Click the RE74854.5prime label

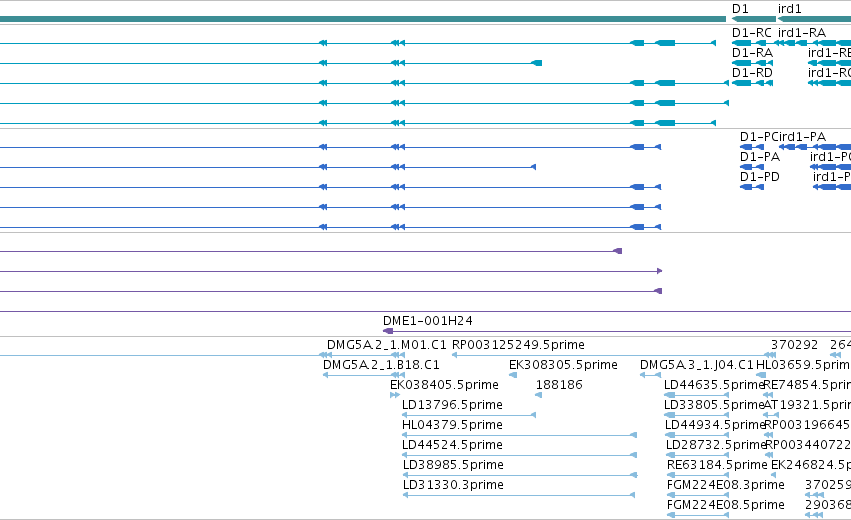[807, 385]
